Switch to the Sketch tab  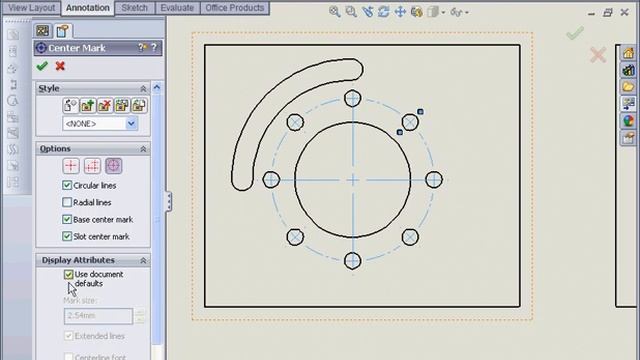(x=134, y=8)
